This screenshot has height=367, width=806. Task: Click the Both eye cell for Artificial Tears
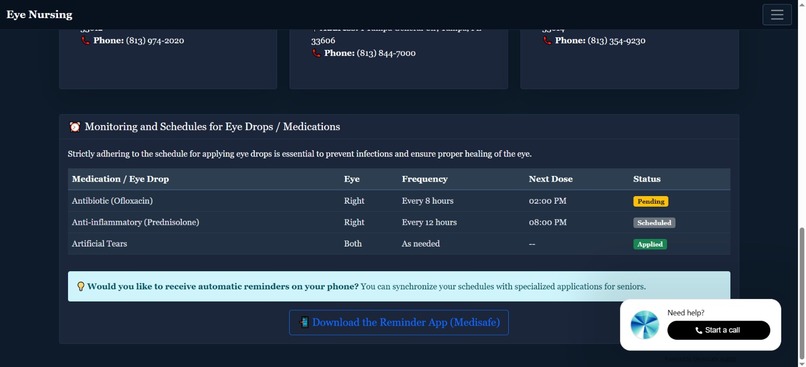coord(353,244)
